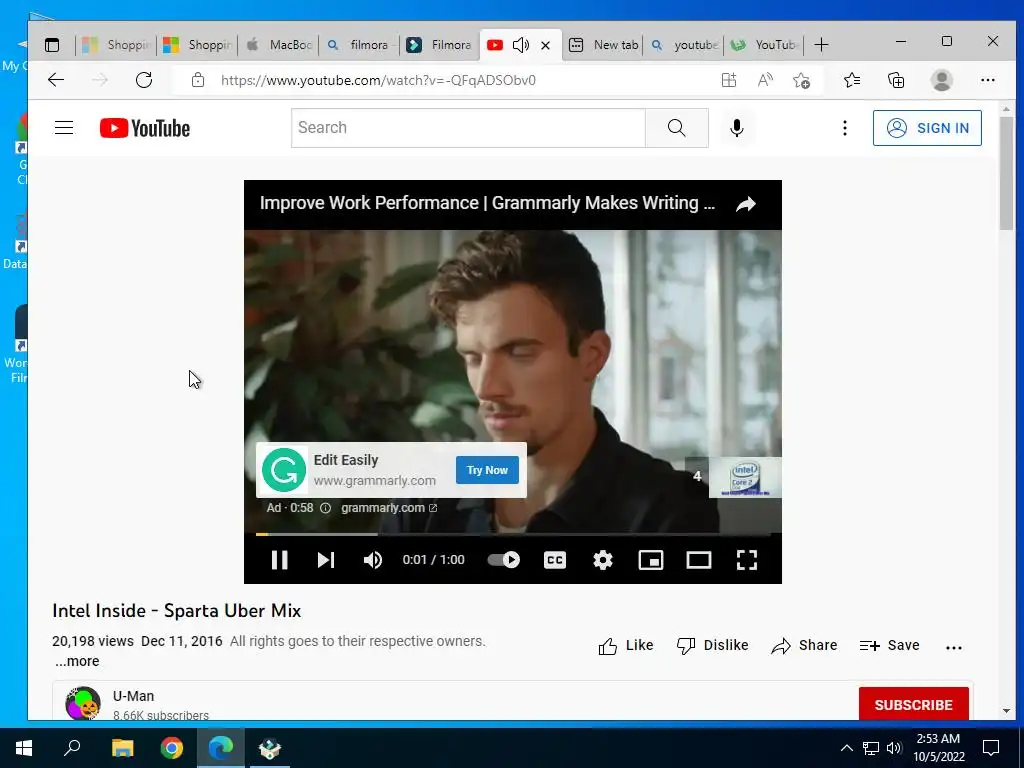Open grammarly.com link under ad
This screenshot has height=768, width=1024.
(389, 507)
